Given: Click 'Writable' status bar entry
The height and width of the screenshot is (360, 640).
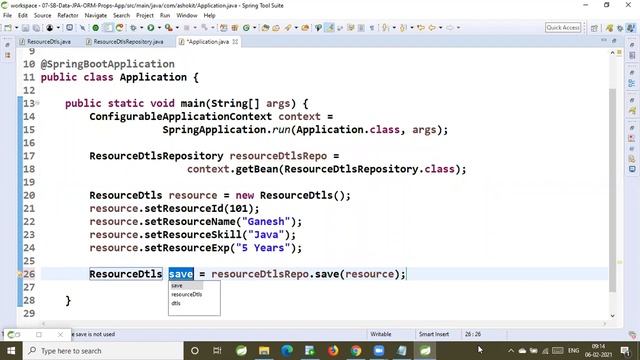Looking at the screenshot, I should point(380,334).
